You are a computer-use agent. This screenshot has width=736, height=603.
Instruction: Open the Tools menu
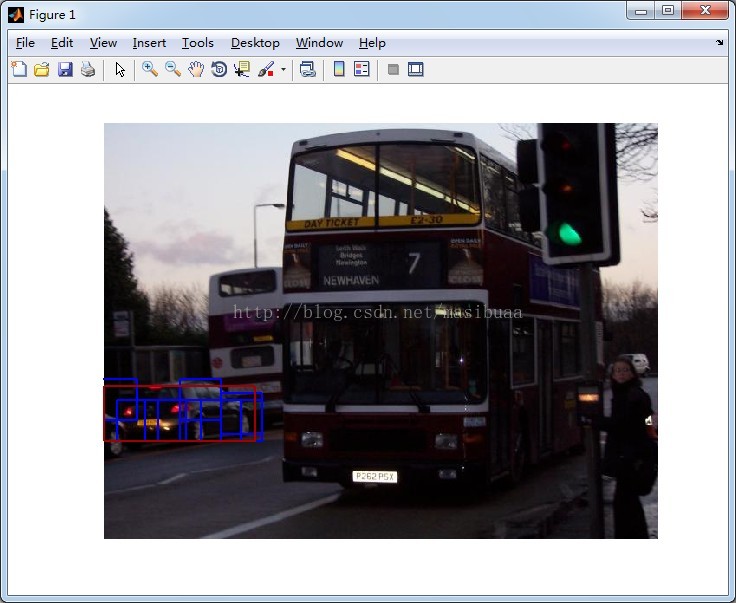(x=198, y=43)
